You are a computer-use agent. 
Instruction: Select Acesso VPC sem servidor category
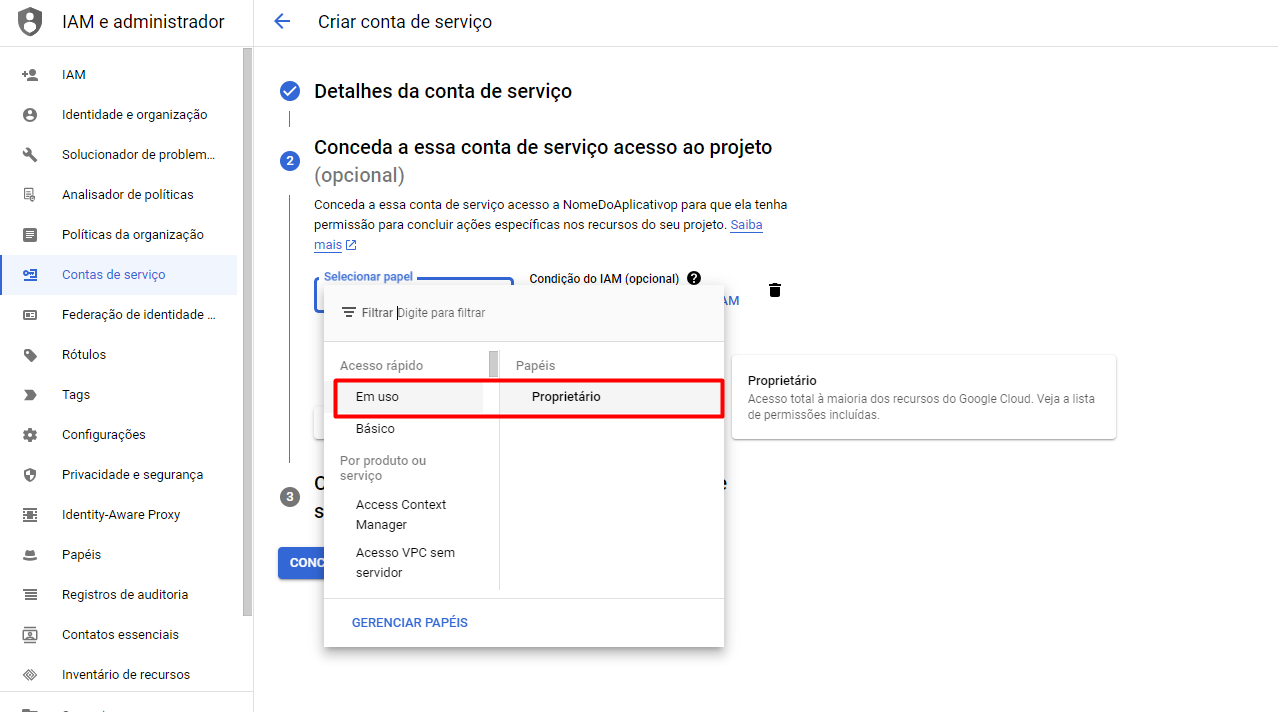(x=405, y=562)
